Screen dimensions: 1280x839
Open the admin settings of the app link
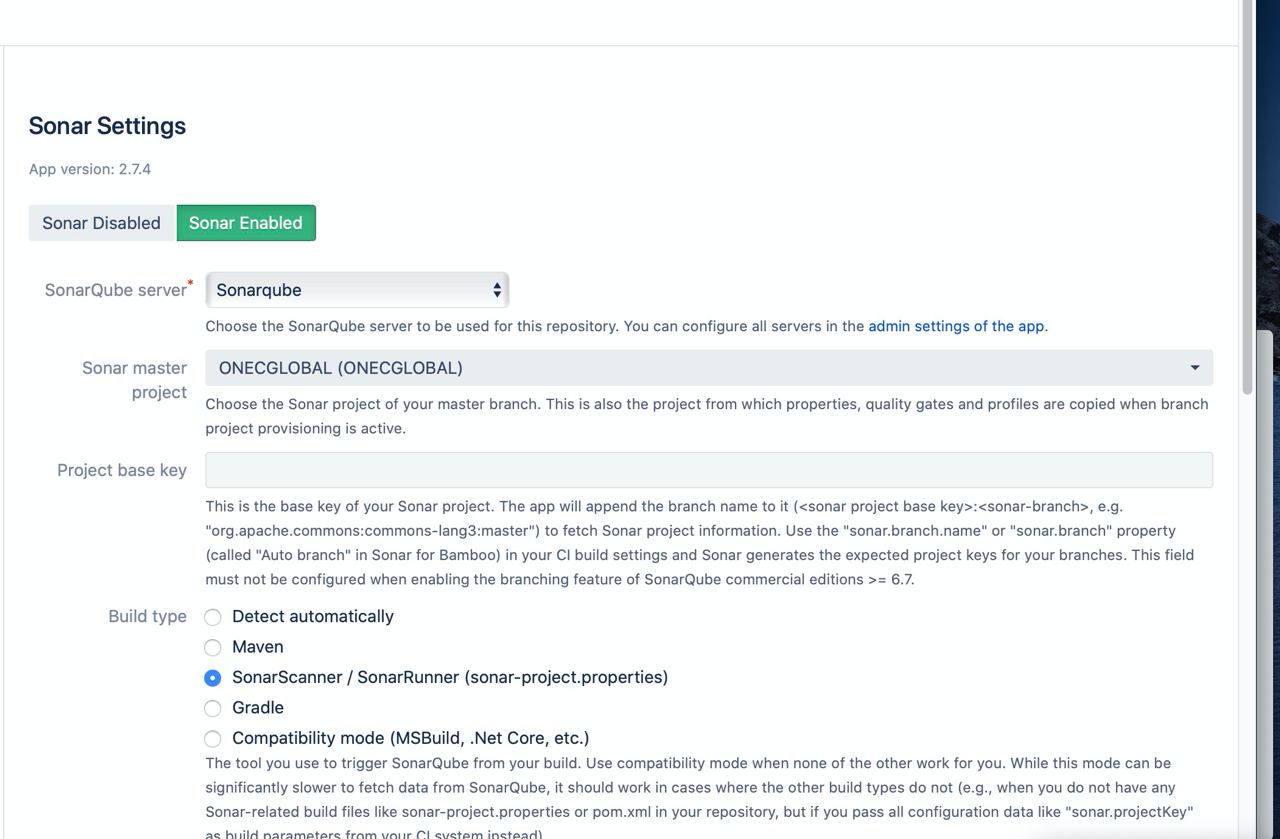(x=956, y=326)
